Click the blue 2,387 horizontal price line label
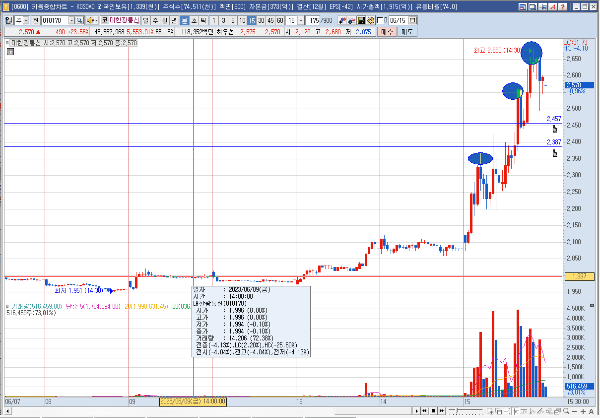600x418 pixels. pos(554,142)
